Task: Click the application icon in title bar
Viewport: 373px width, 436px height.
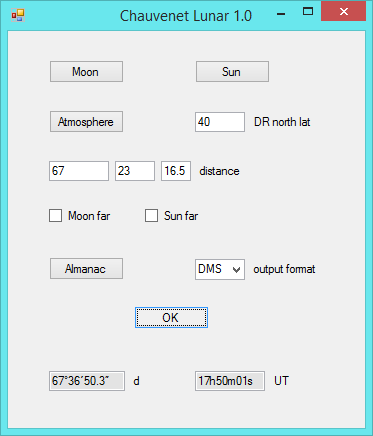Action: [18, 15]
